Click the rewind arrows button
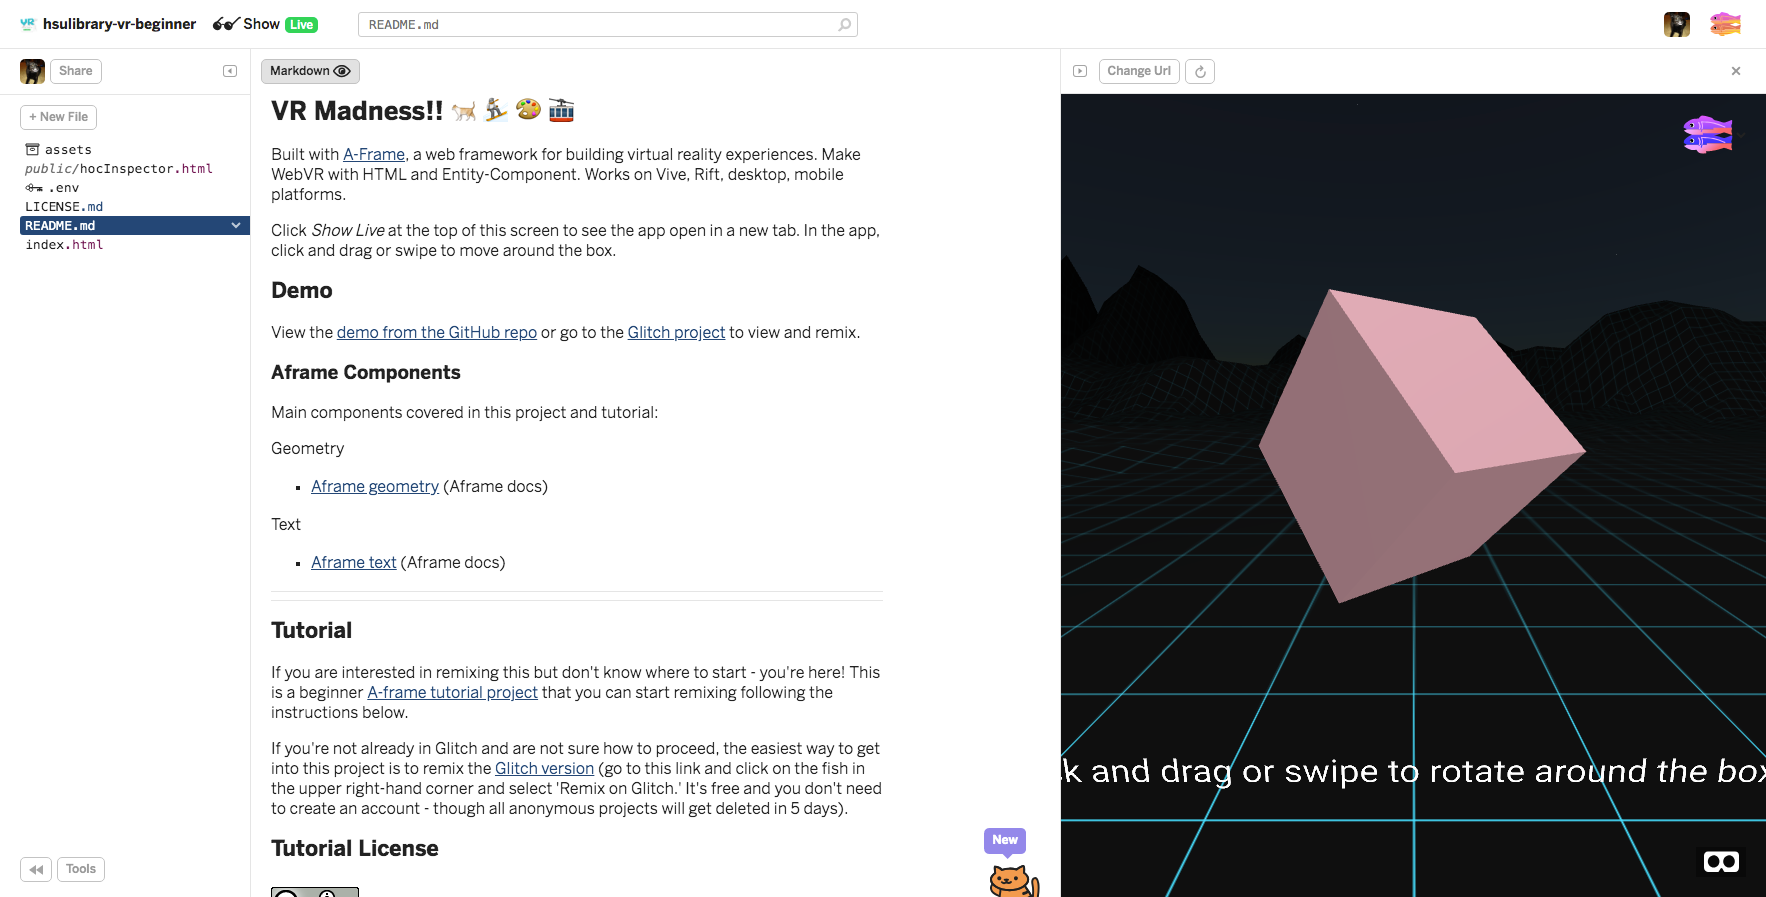 coord(36,869)
